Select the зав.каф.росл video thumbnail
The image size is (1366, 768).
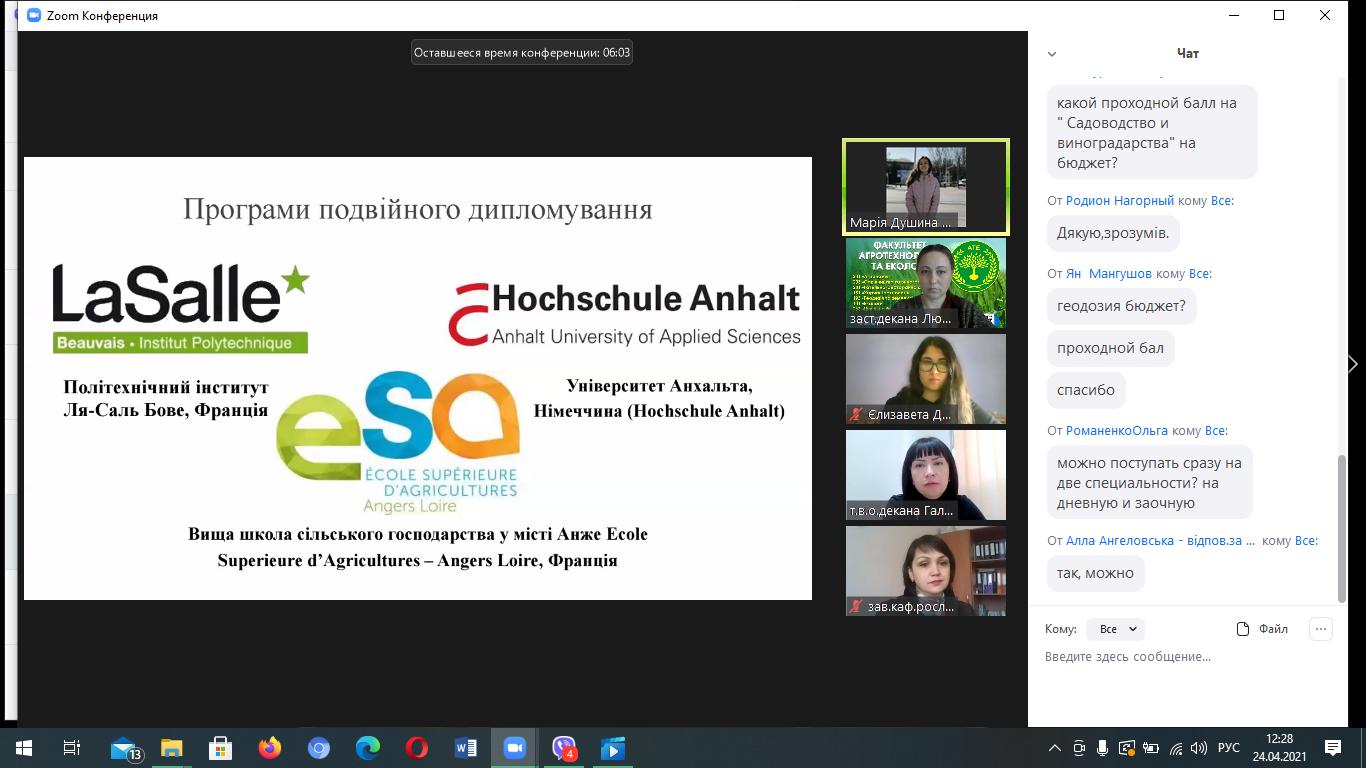[x=926, y=571]
